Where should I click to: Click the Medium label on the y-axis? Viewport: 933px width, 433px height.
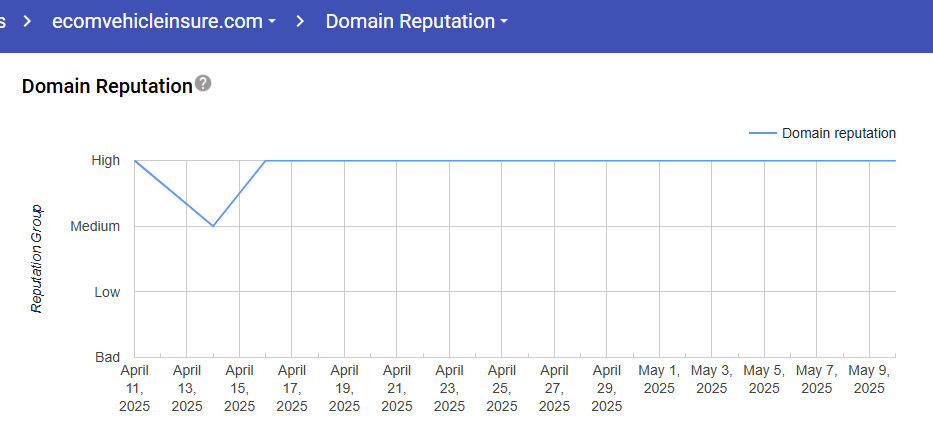pos(95,226)
